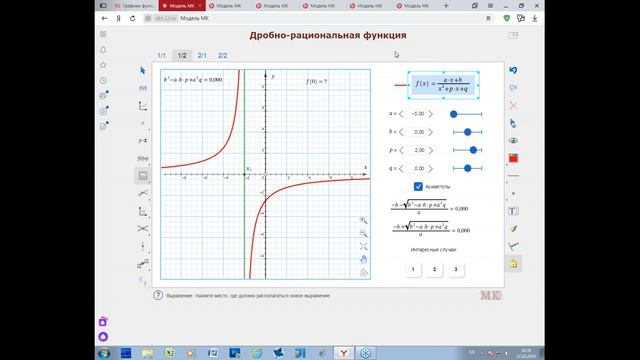Viewport: 640px width, 360px height.
Task: Show interesting case 3
Action: click(456, 269)
